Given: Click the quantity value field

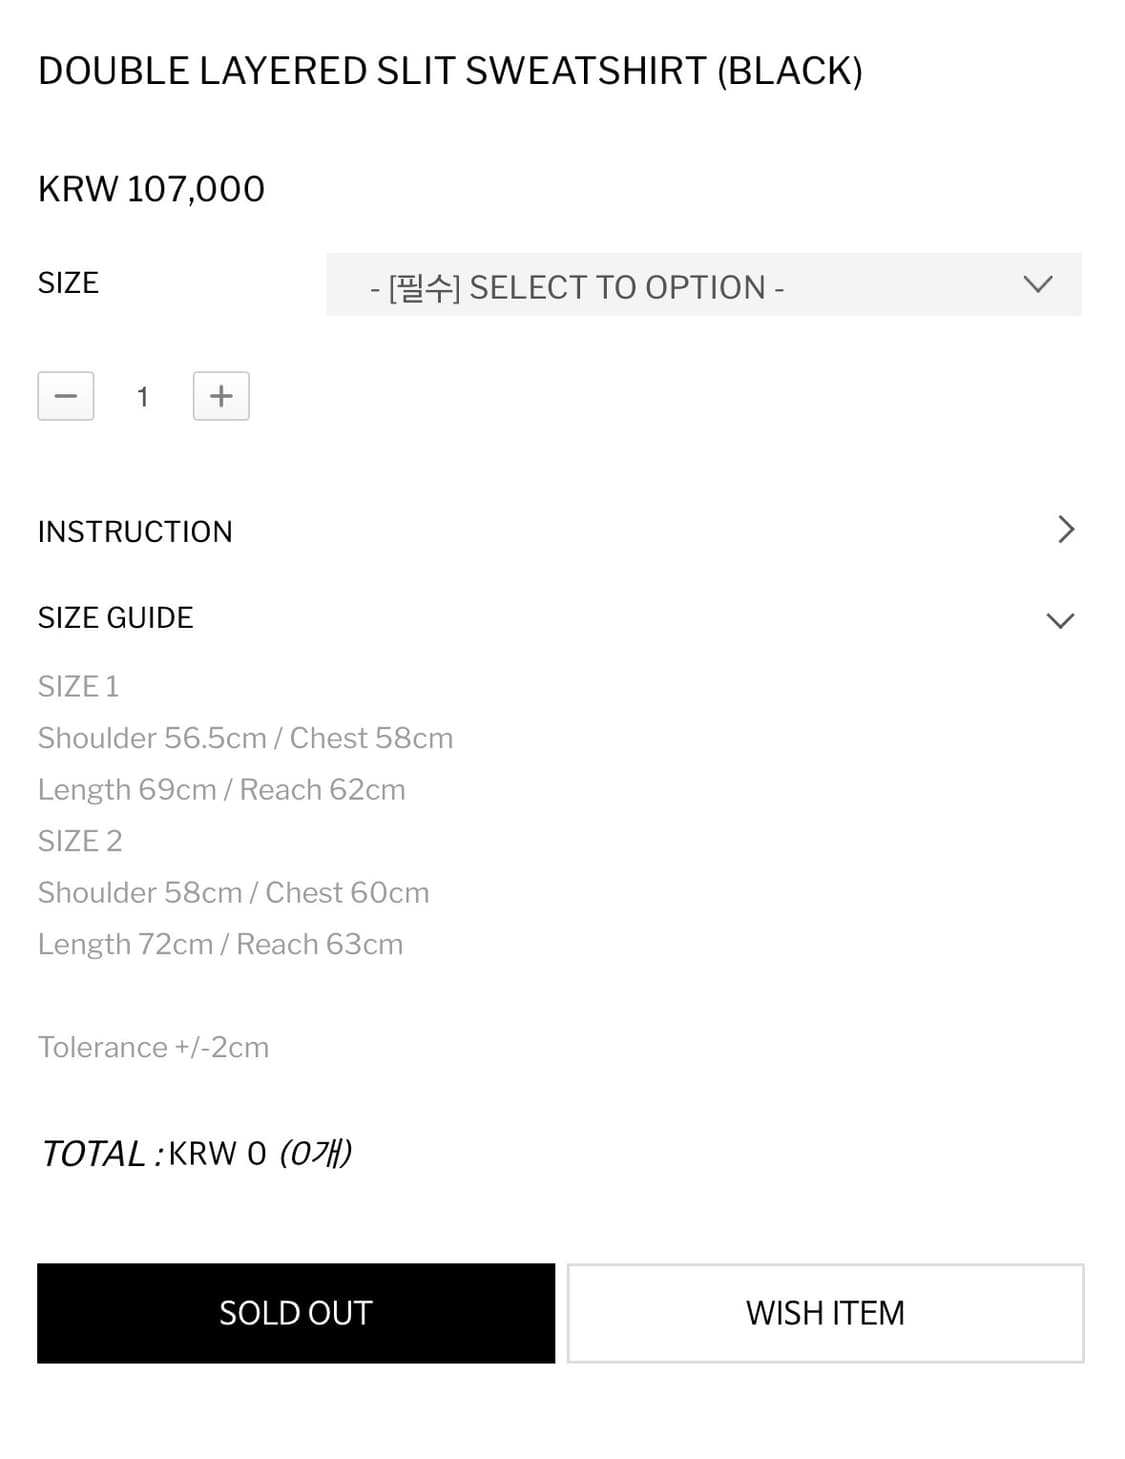Looking at the screenshot, I should tap(143, 397).
